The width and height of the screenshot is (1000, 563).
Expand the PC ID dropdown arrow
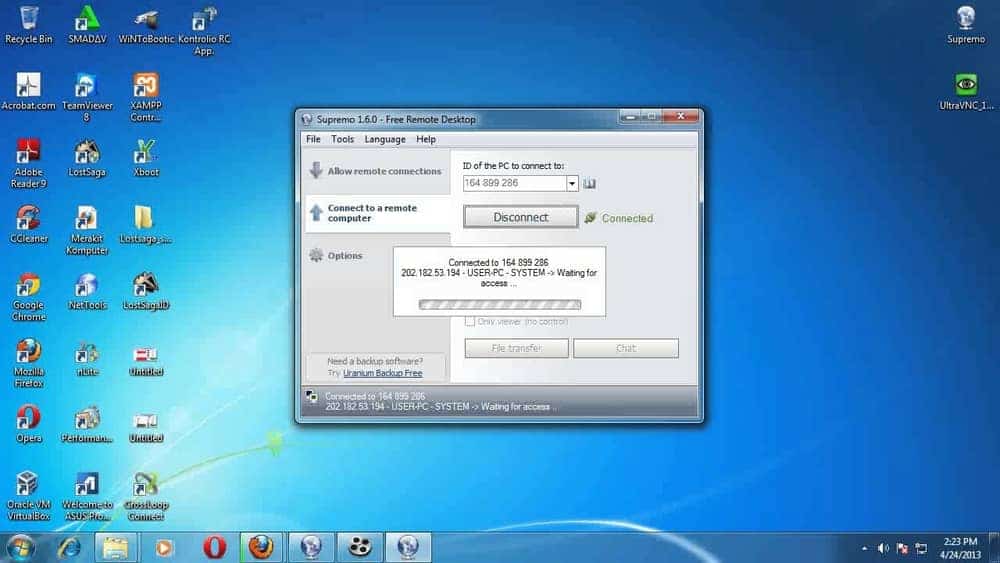[x=572, y=184]
